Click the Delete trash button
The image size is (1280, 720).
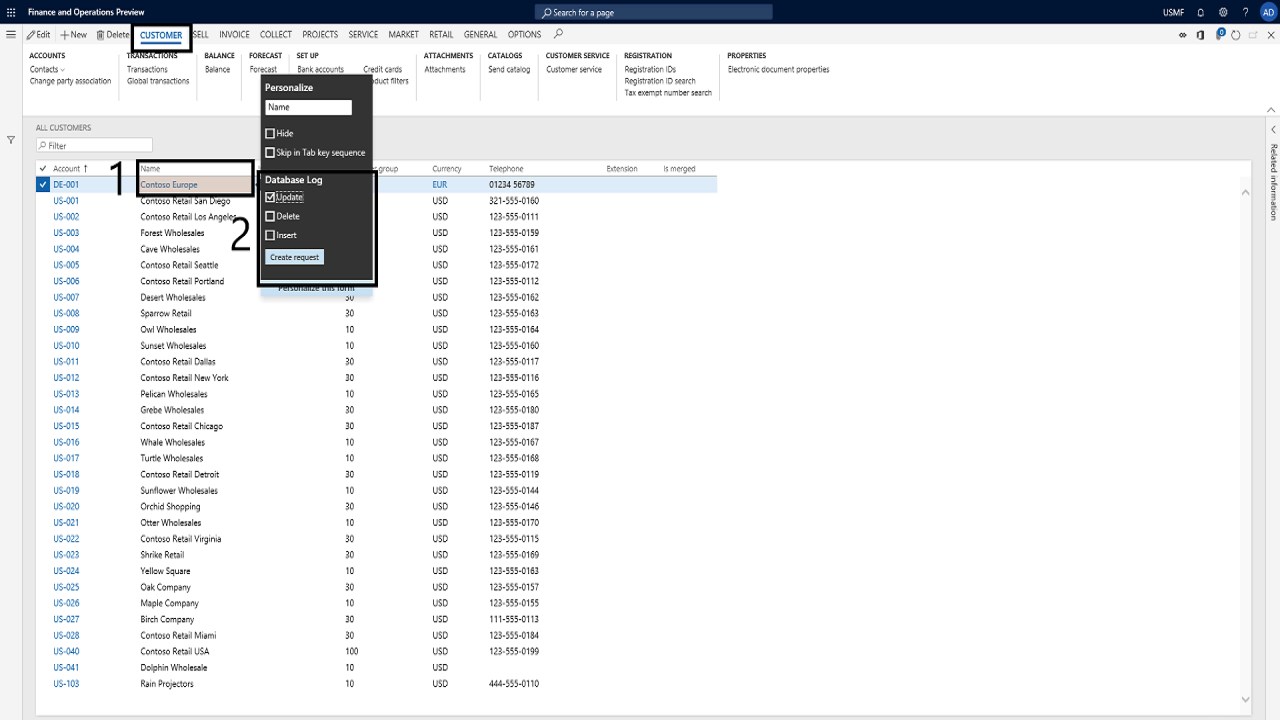[113, 35]
